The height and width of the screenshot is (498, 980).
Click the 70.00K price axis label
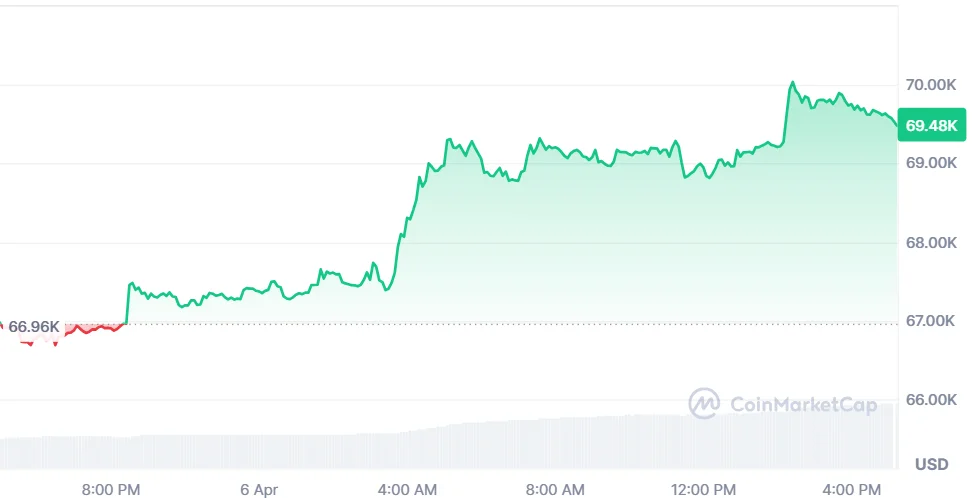pos(930,86)
